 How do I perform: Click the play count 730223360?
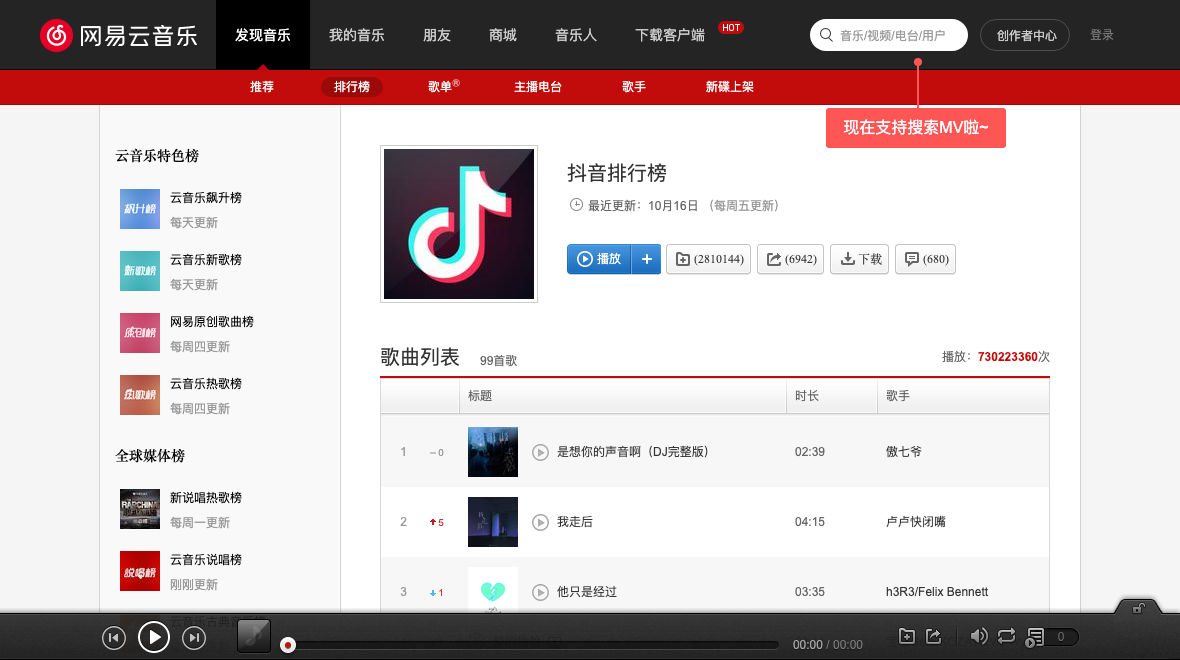click(1008, 357)
